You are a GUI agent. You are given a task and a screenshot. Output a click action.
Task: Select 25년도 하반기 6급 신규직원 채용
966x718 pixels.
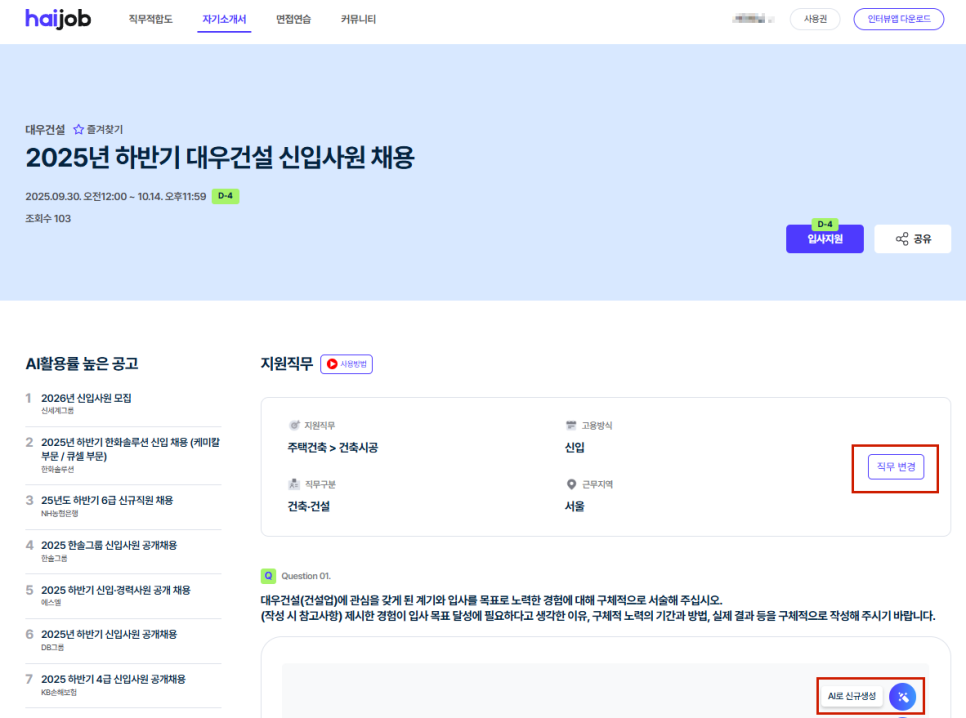click(x=107, y=500)
